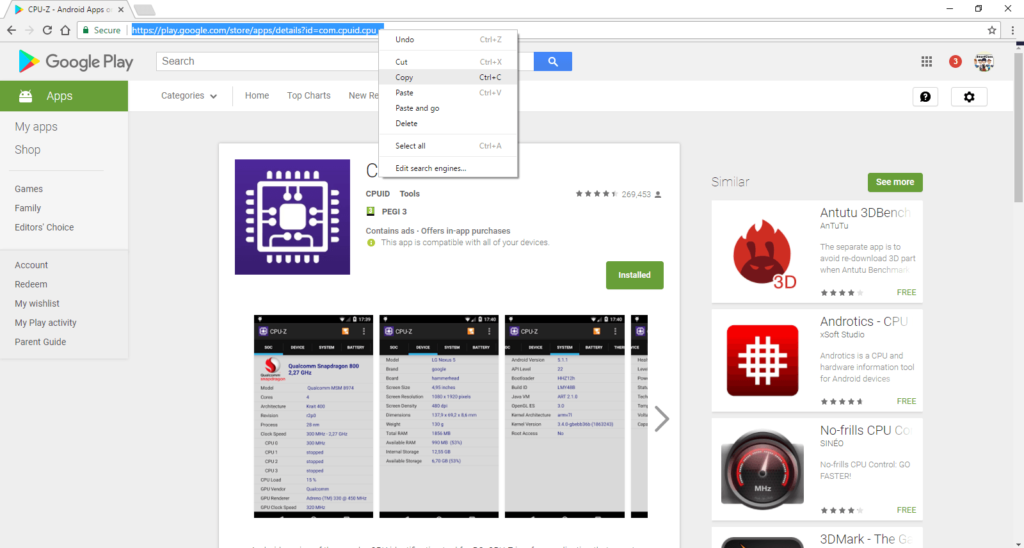
Task: Click the green Apps section header
Action: click(x=64, y=96)
